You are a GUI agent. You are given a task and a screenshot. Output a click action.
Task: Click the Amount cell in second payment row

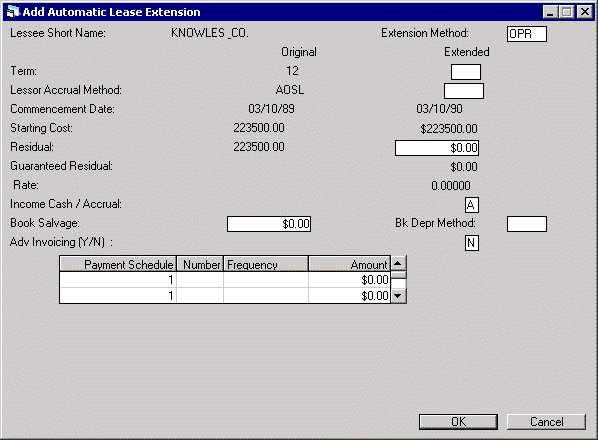(349, 295)
